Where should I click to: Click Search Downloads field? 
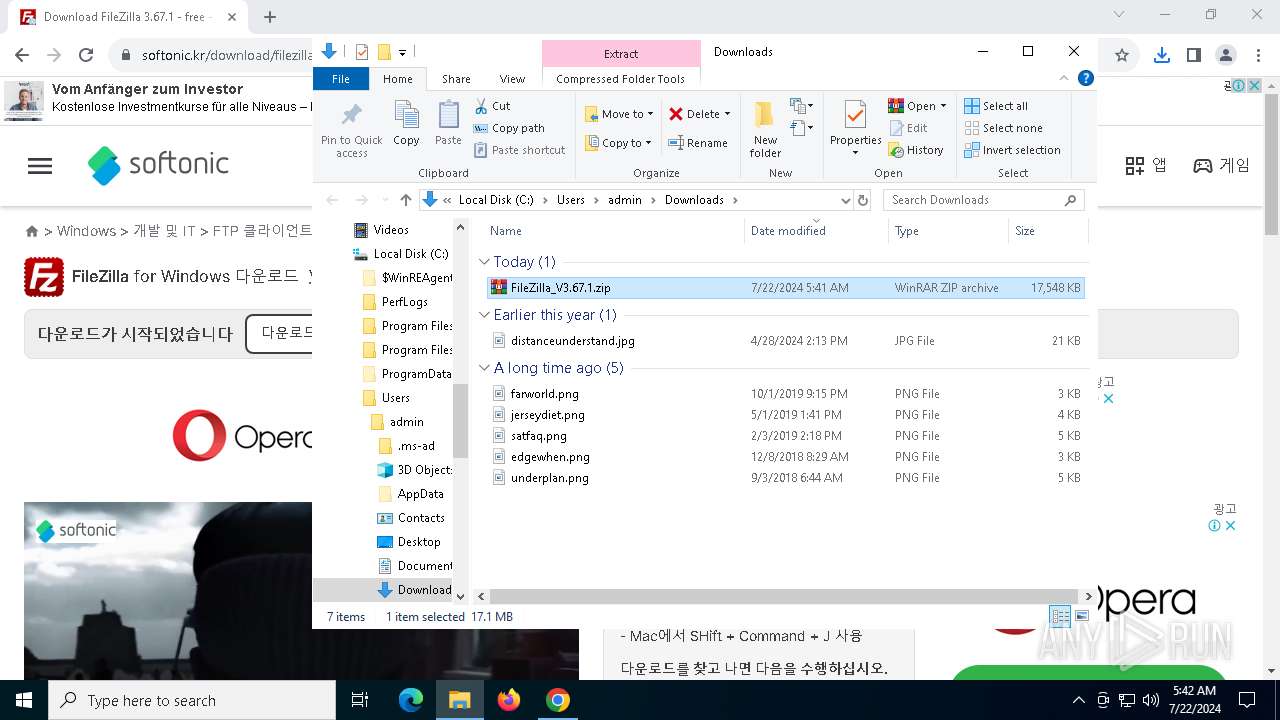point(983,200)
